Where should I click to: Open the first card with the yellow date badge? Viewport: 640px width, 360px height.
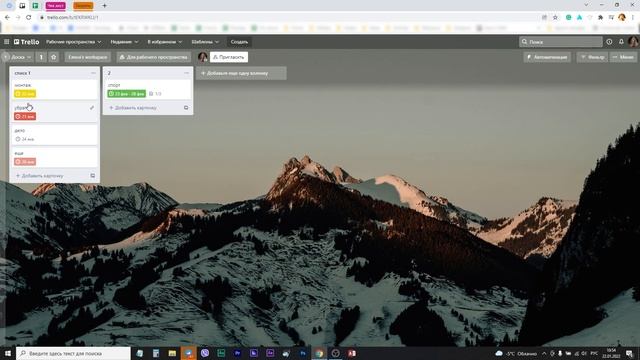[54, 89]
